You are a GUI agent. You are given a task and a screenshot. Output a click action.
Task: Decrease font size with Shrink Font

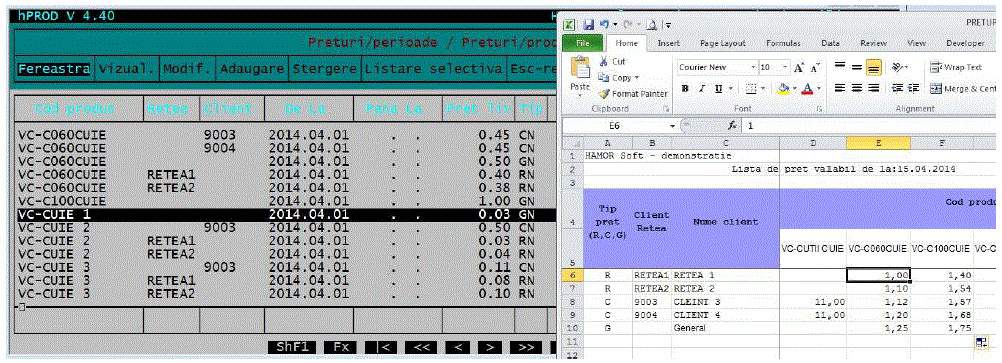pos(814,67)
